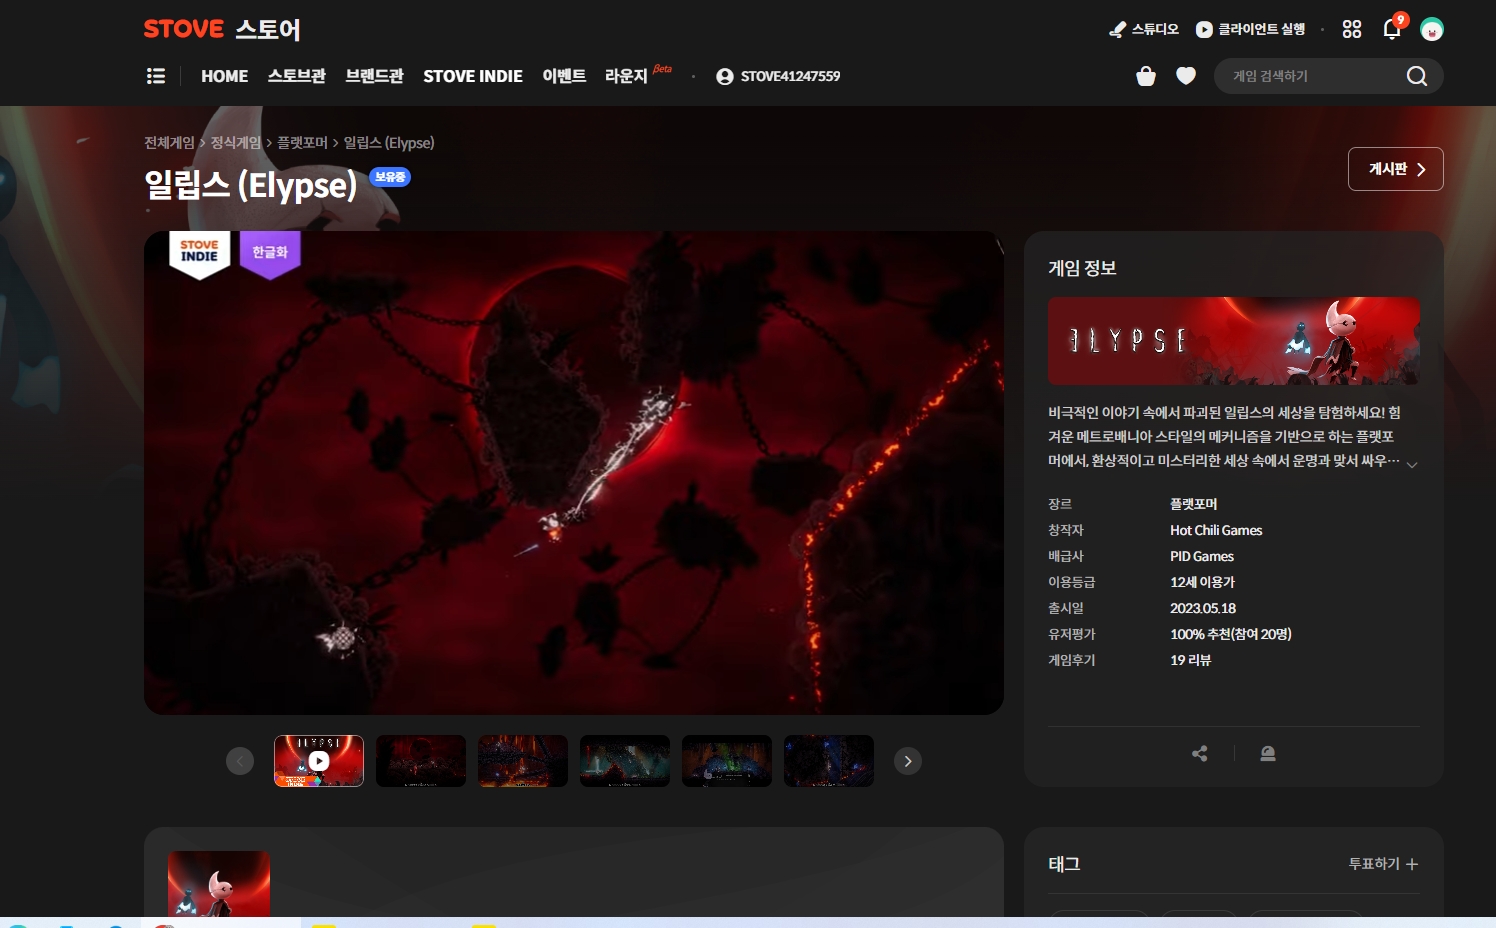Click the 한글화 badge on the video
The image size is (1496, 928).
point(270,254)
